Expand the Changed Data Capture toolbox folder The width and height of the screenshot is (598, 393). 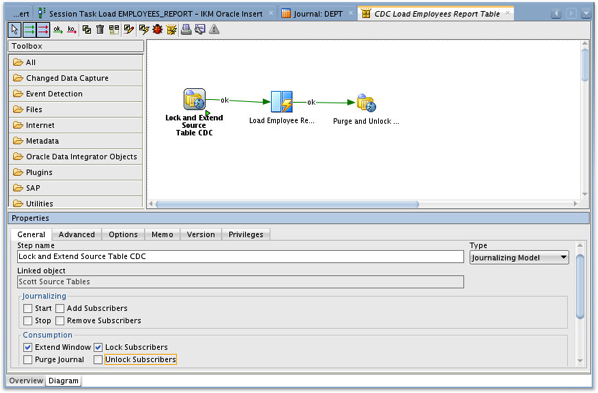[x=76, y=78]
